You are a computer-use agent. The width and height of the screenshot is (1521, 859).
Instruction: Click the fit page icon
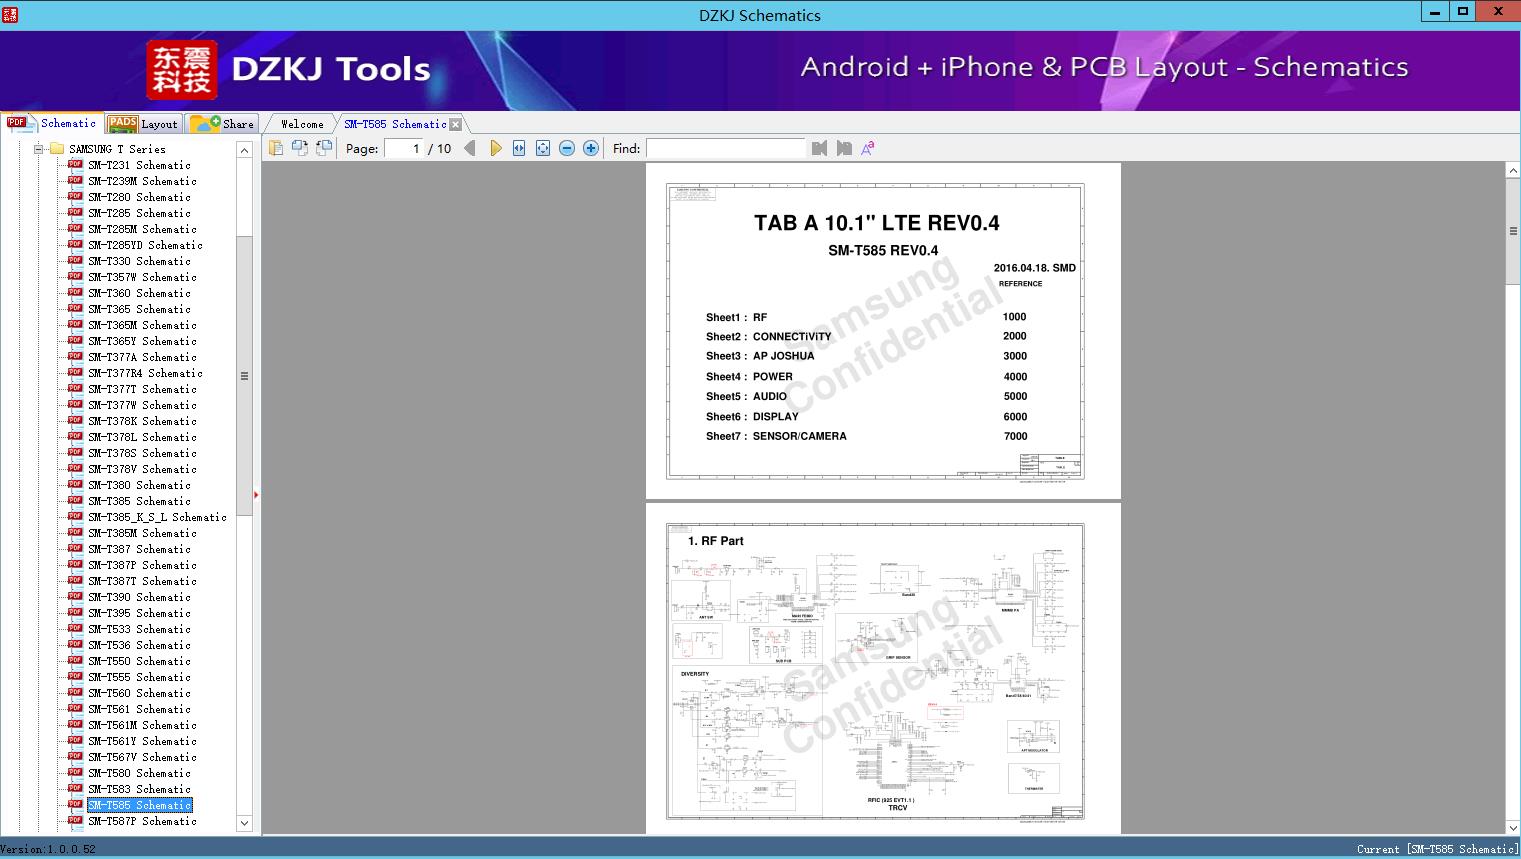click(543, 148)
